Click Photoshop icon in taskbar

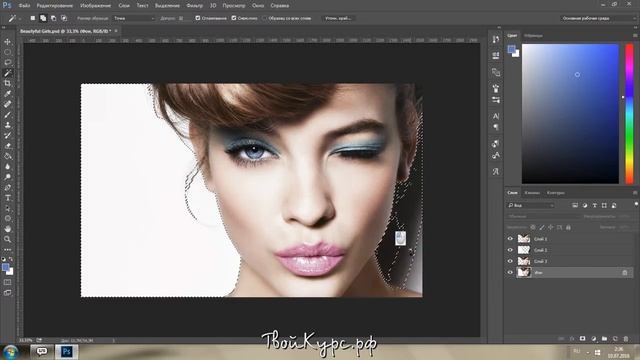point(67,351)
